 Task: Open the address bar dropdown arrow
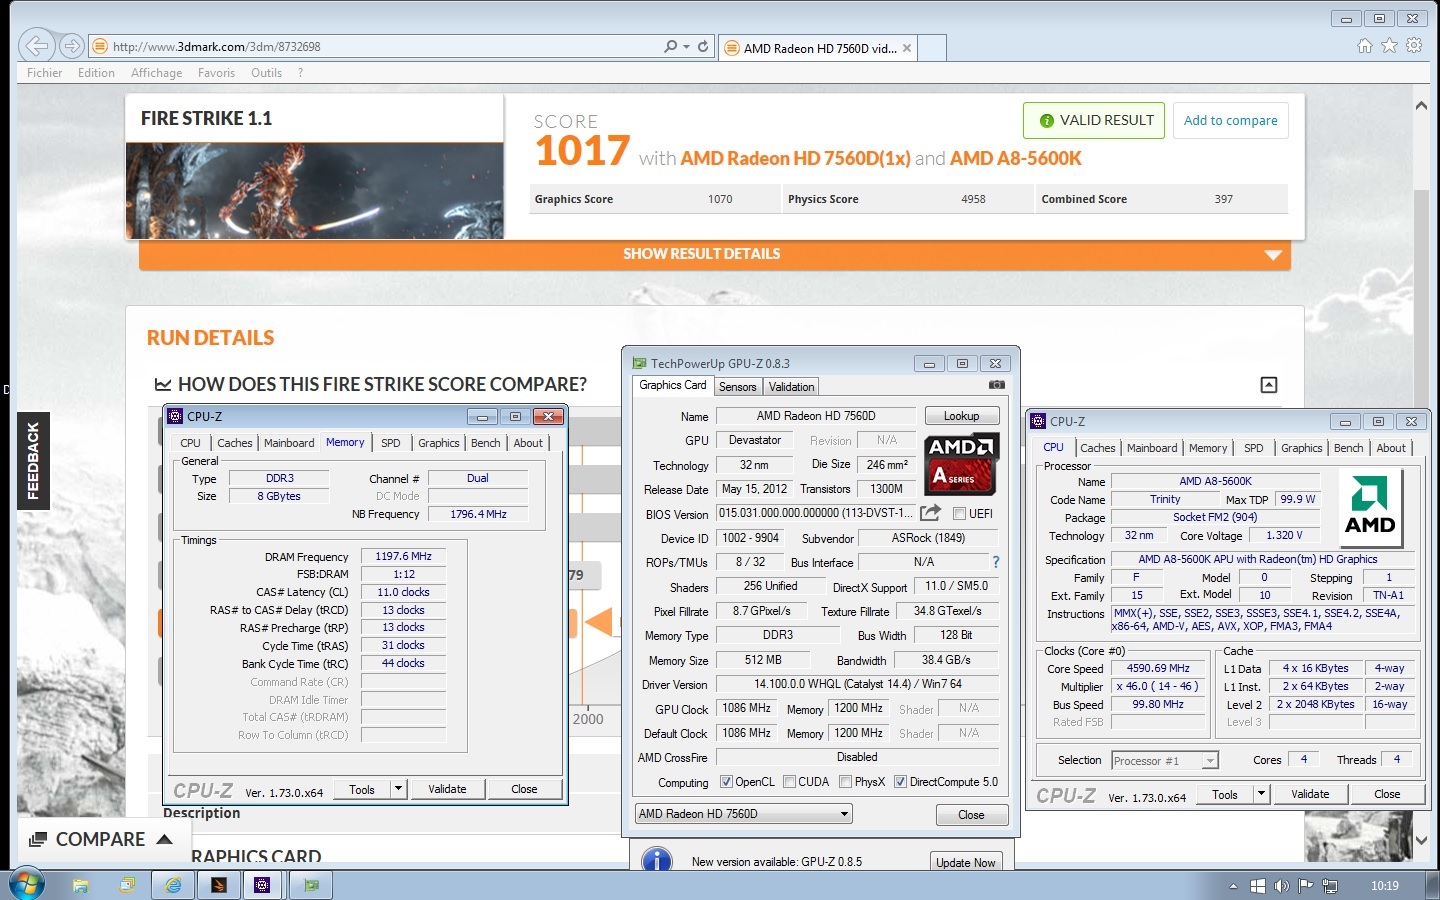[x=686, y=46]
